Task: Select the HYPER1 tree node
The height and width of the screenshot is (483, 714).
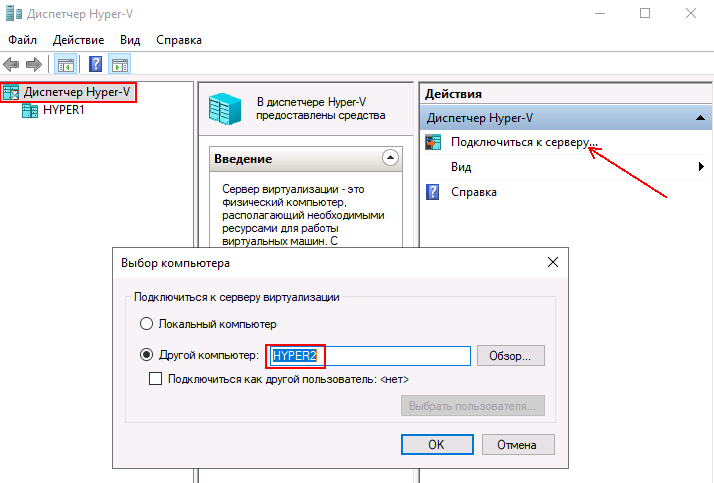Action: 64,110
